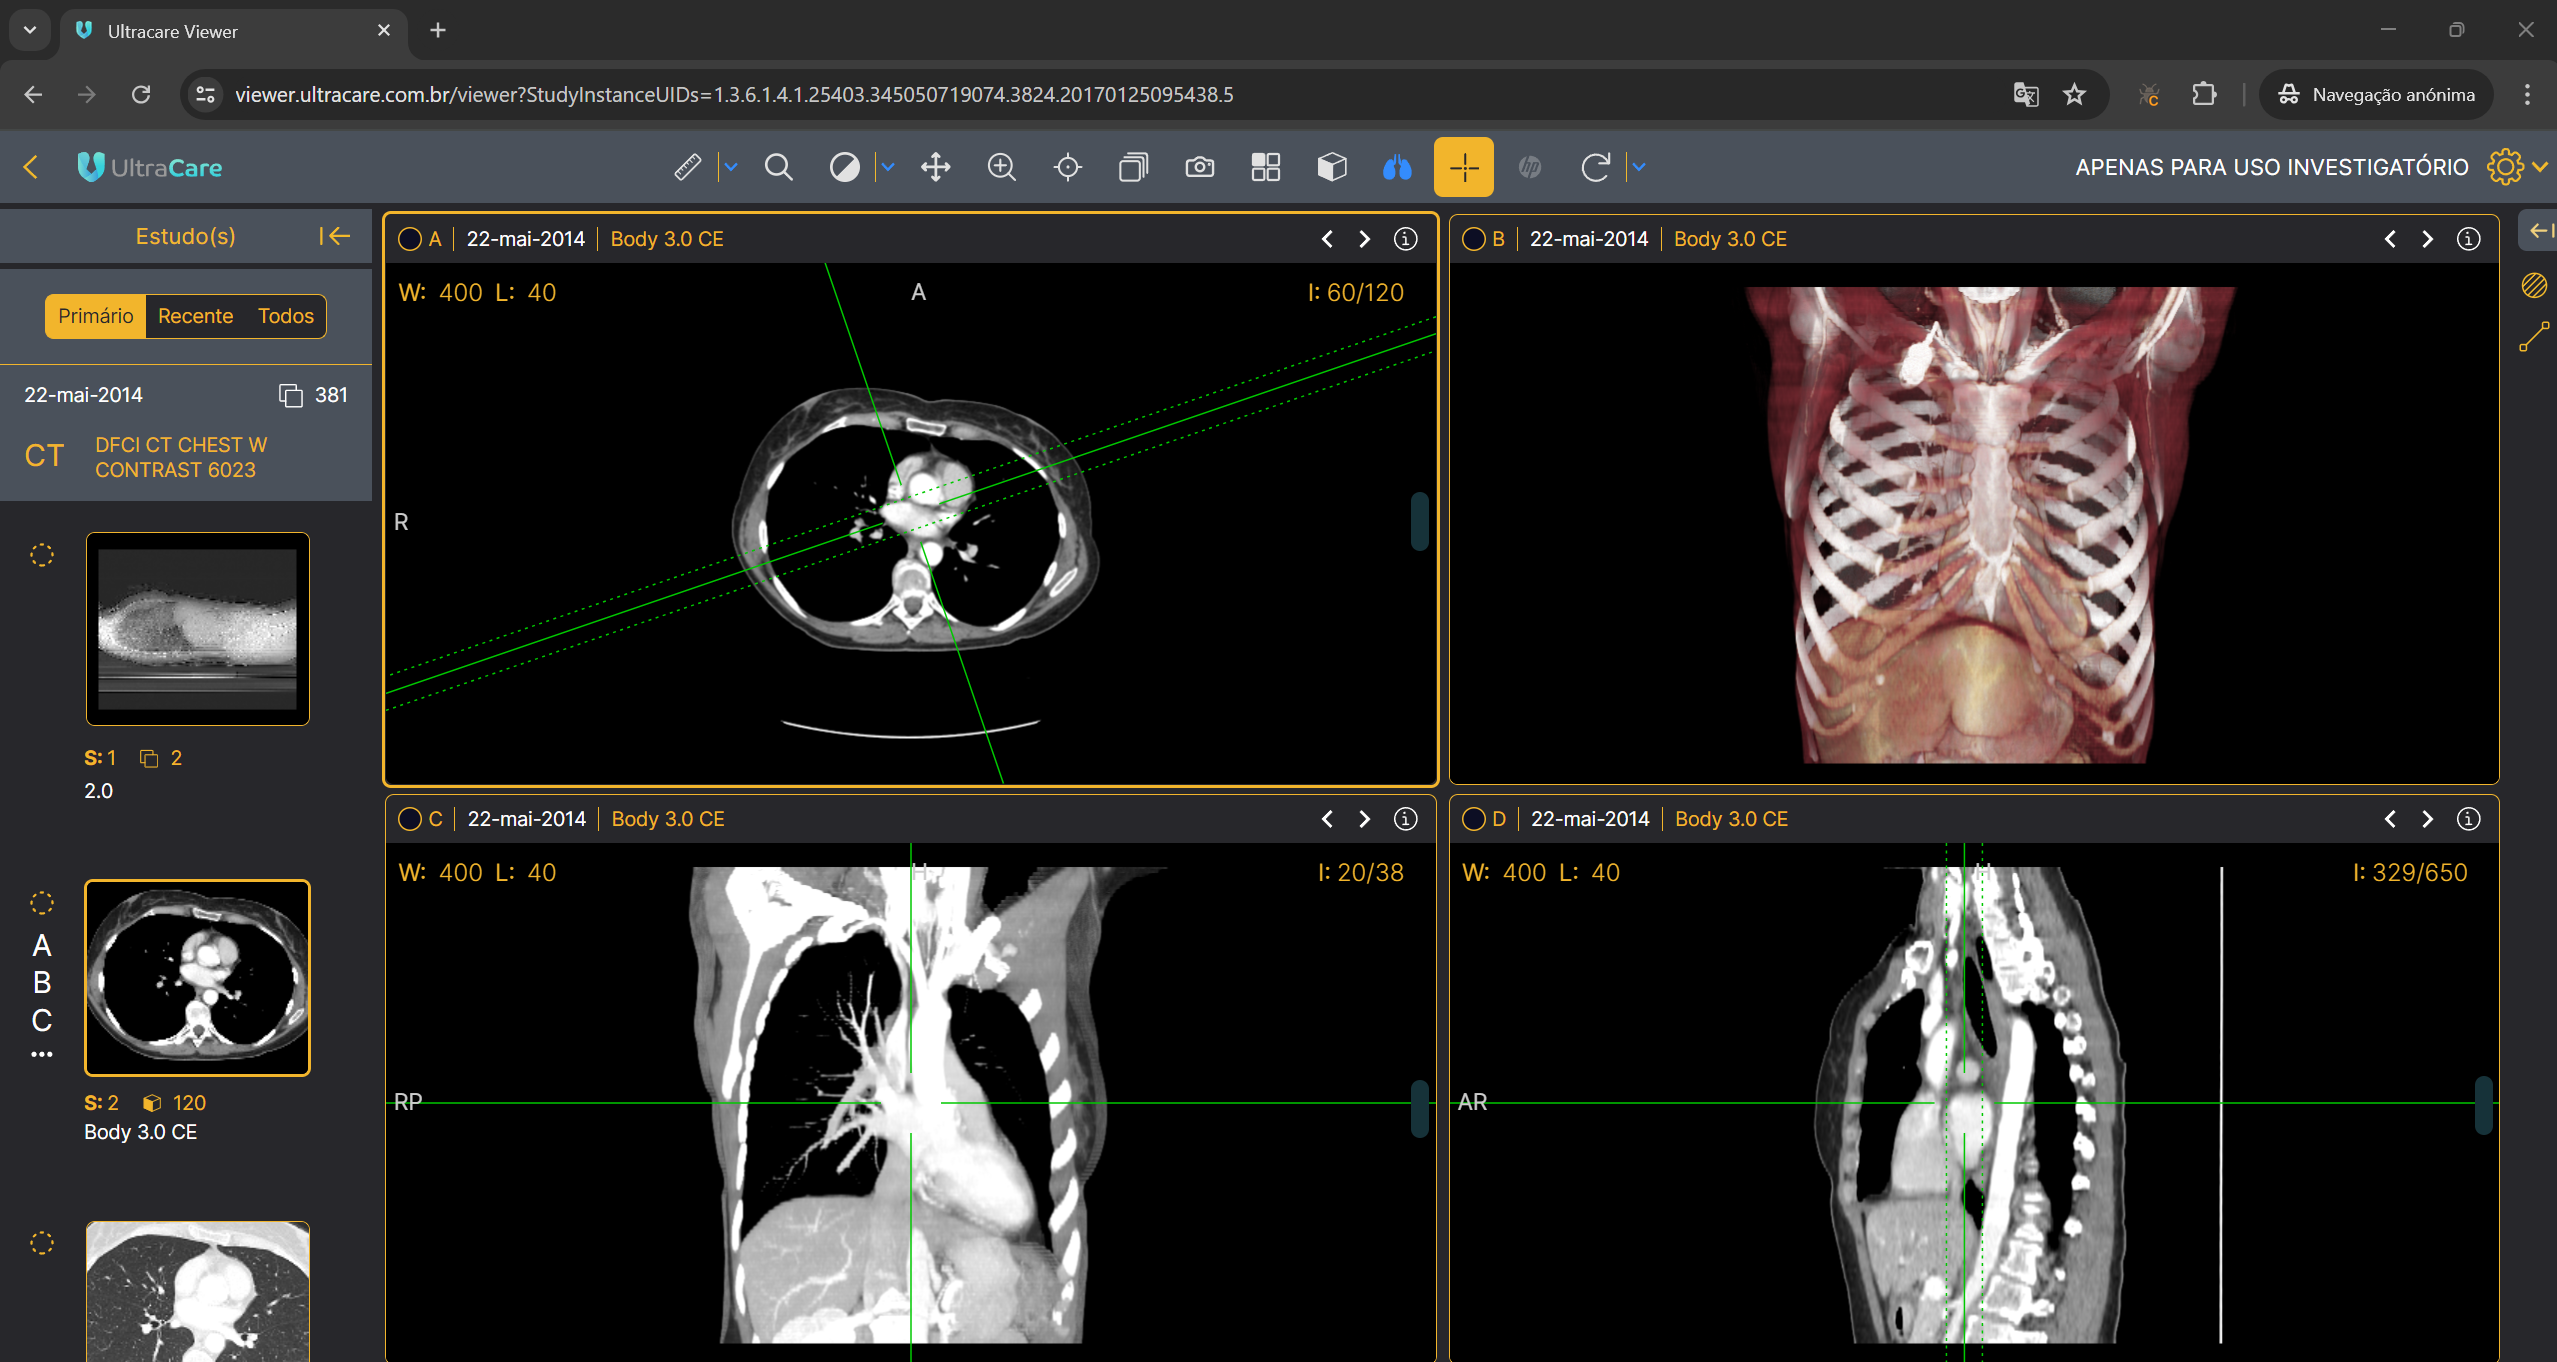Screen dimensions: 2557x1362
Task: Activate the pan move tool
Action: [x=935, y=167]
